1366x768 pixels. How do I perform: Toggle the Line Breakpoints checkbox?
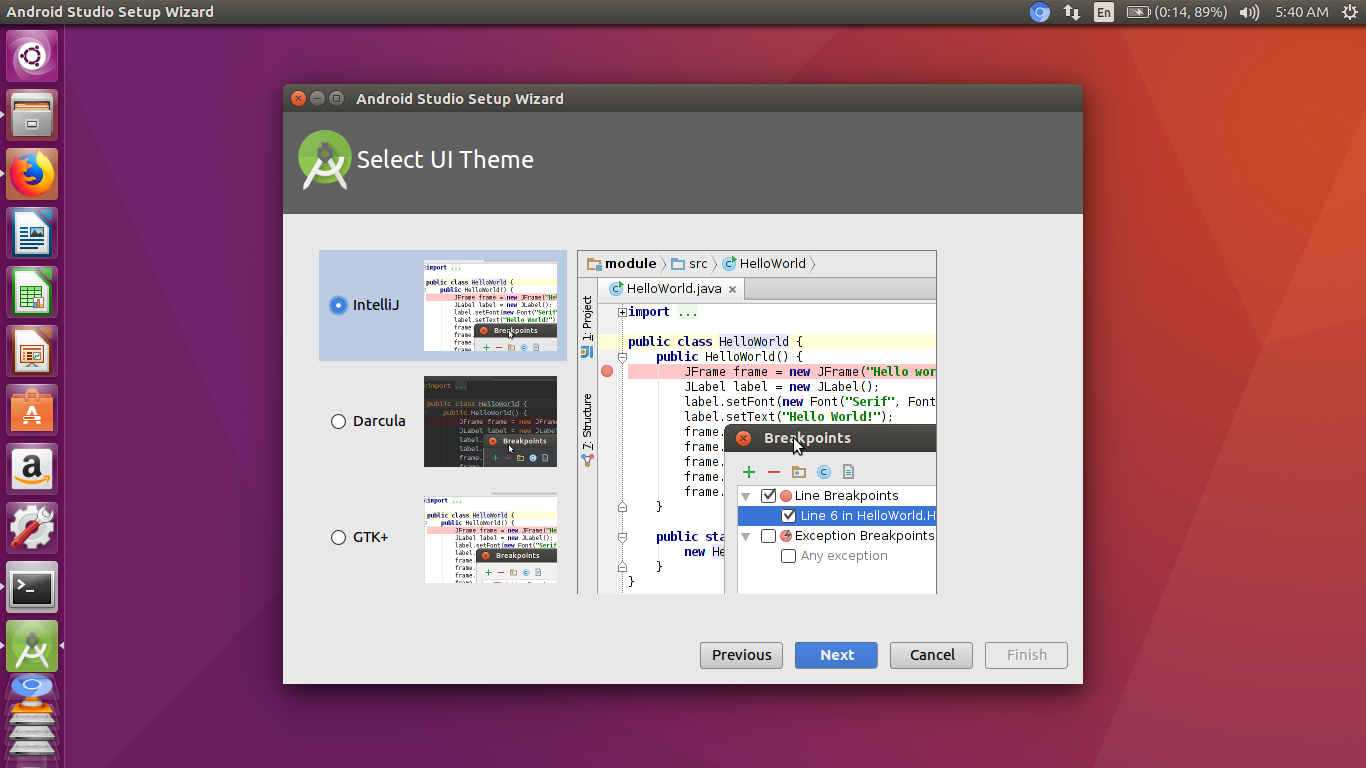[769, 496]
